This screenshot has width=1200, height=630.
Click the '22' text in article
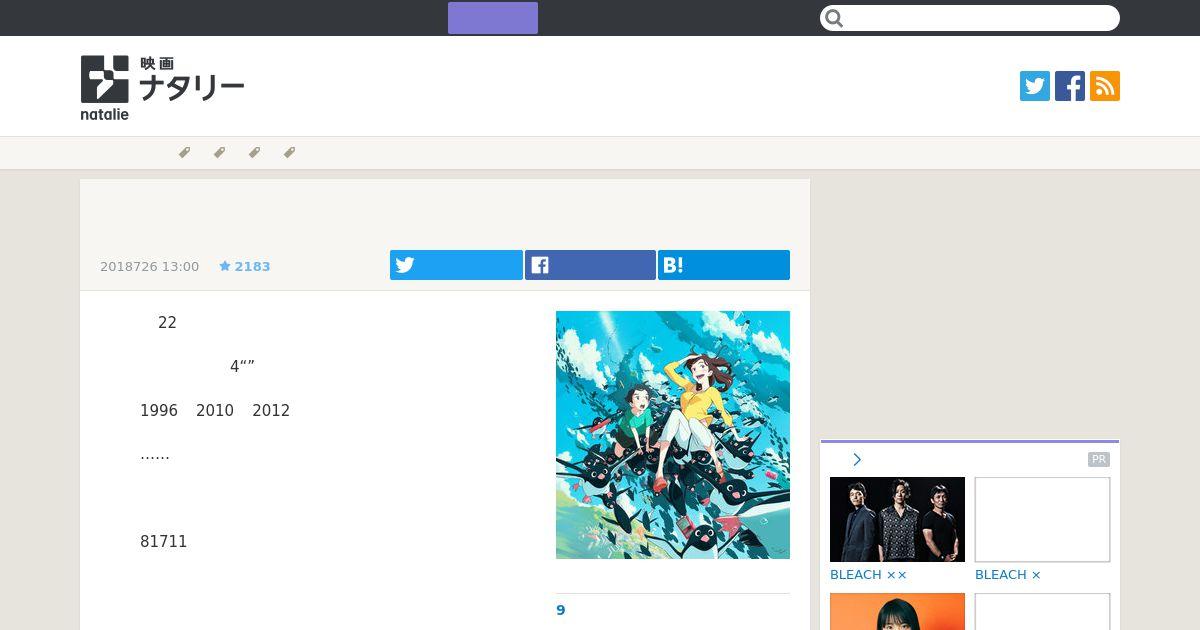[x=167, y=323]
